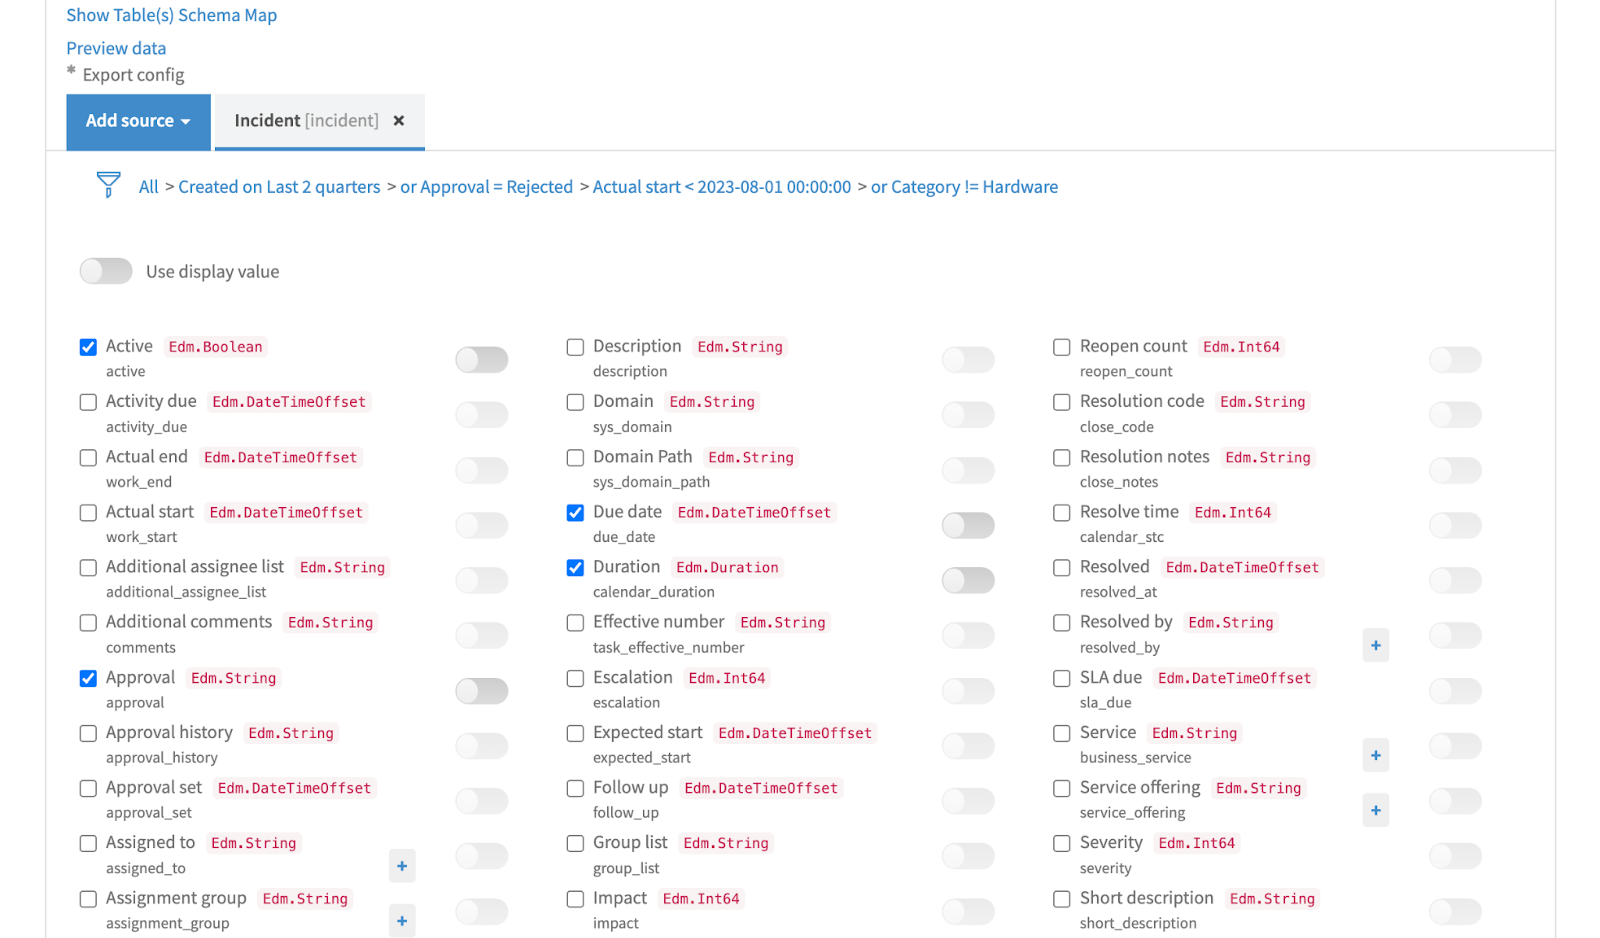
Task: Toggle the switch next to Duration
Action: [x=967, y=580]
